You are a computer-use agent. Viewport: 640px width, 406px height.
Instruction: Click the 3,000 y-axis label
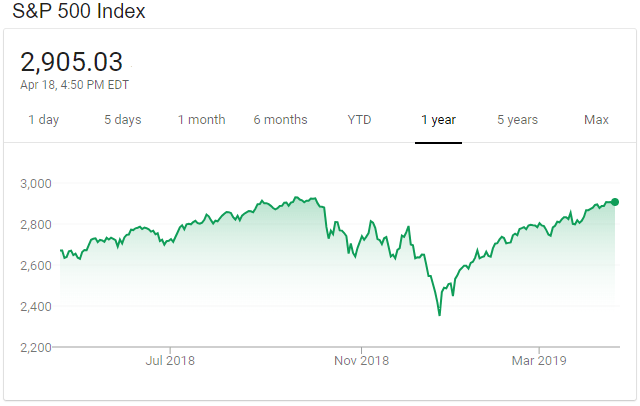point(36,183)
